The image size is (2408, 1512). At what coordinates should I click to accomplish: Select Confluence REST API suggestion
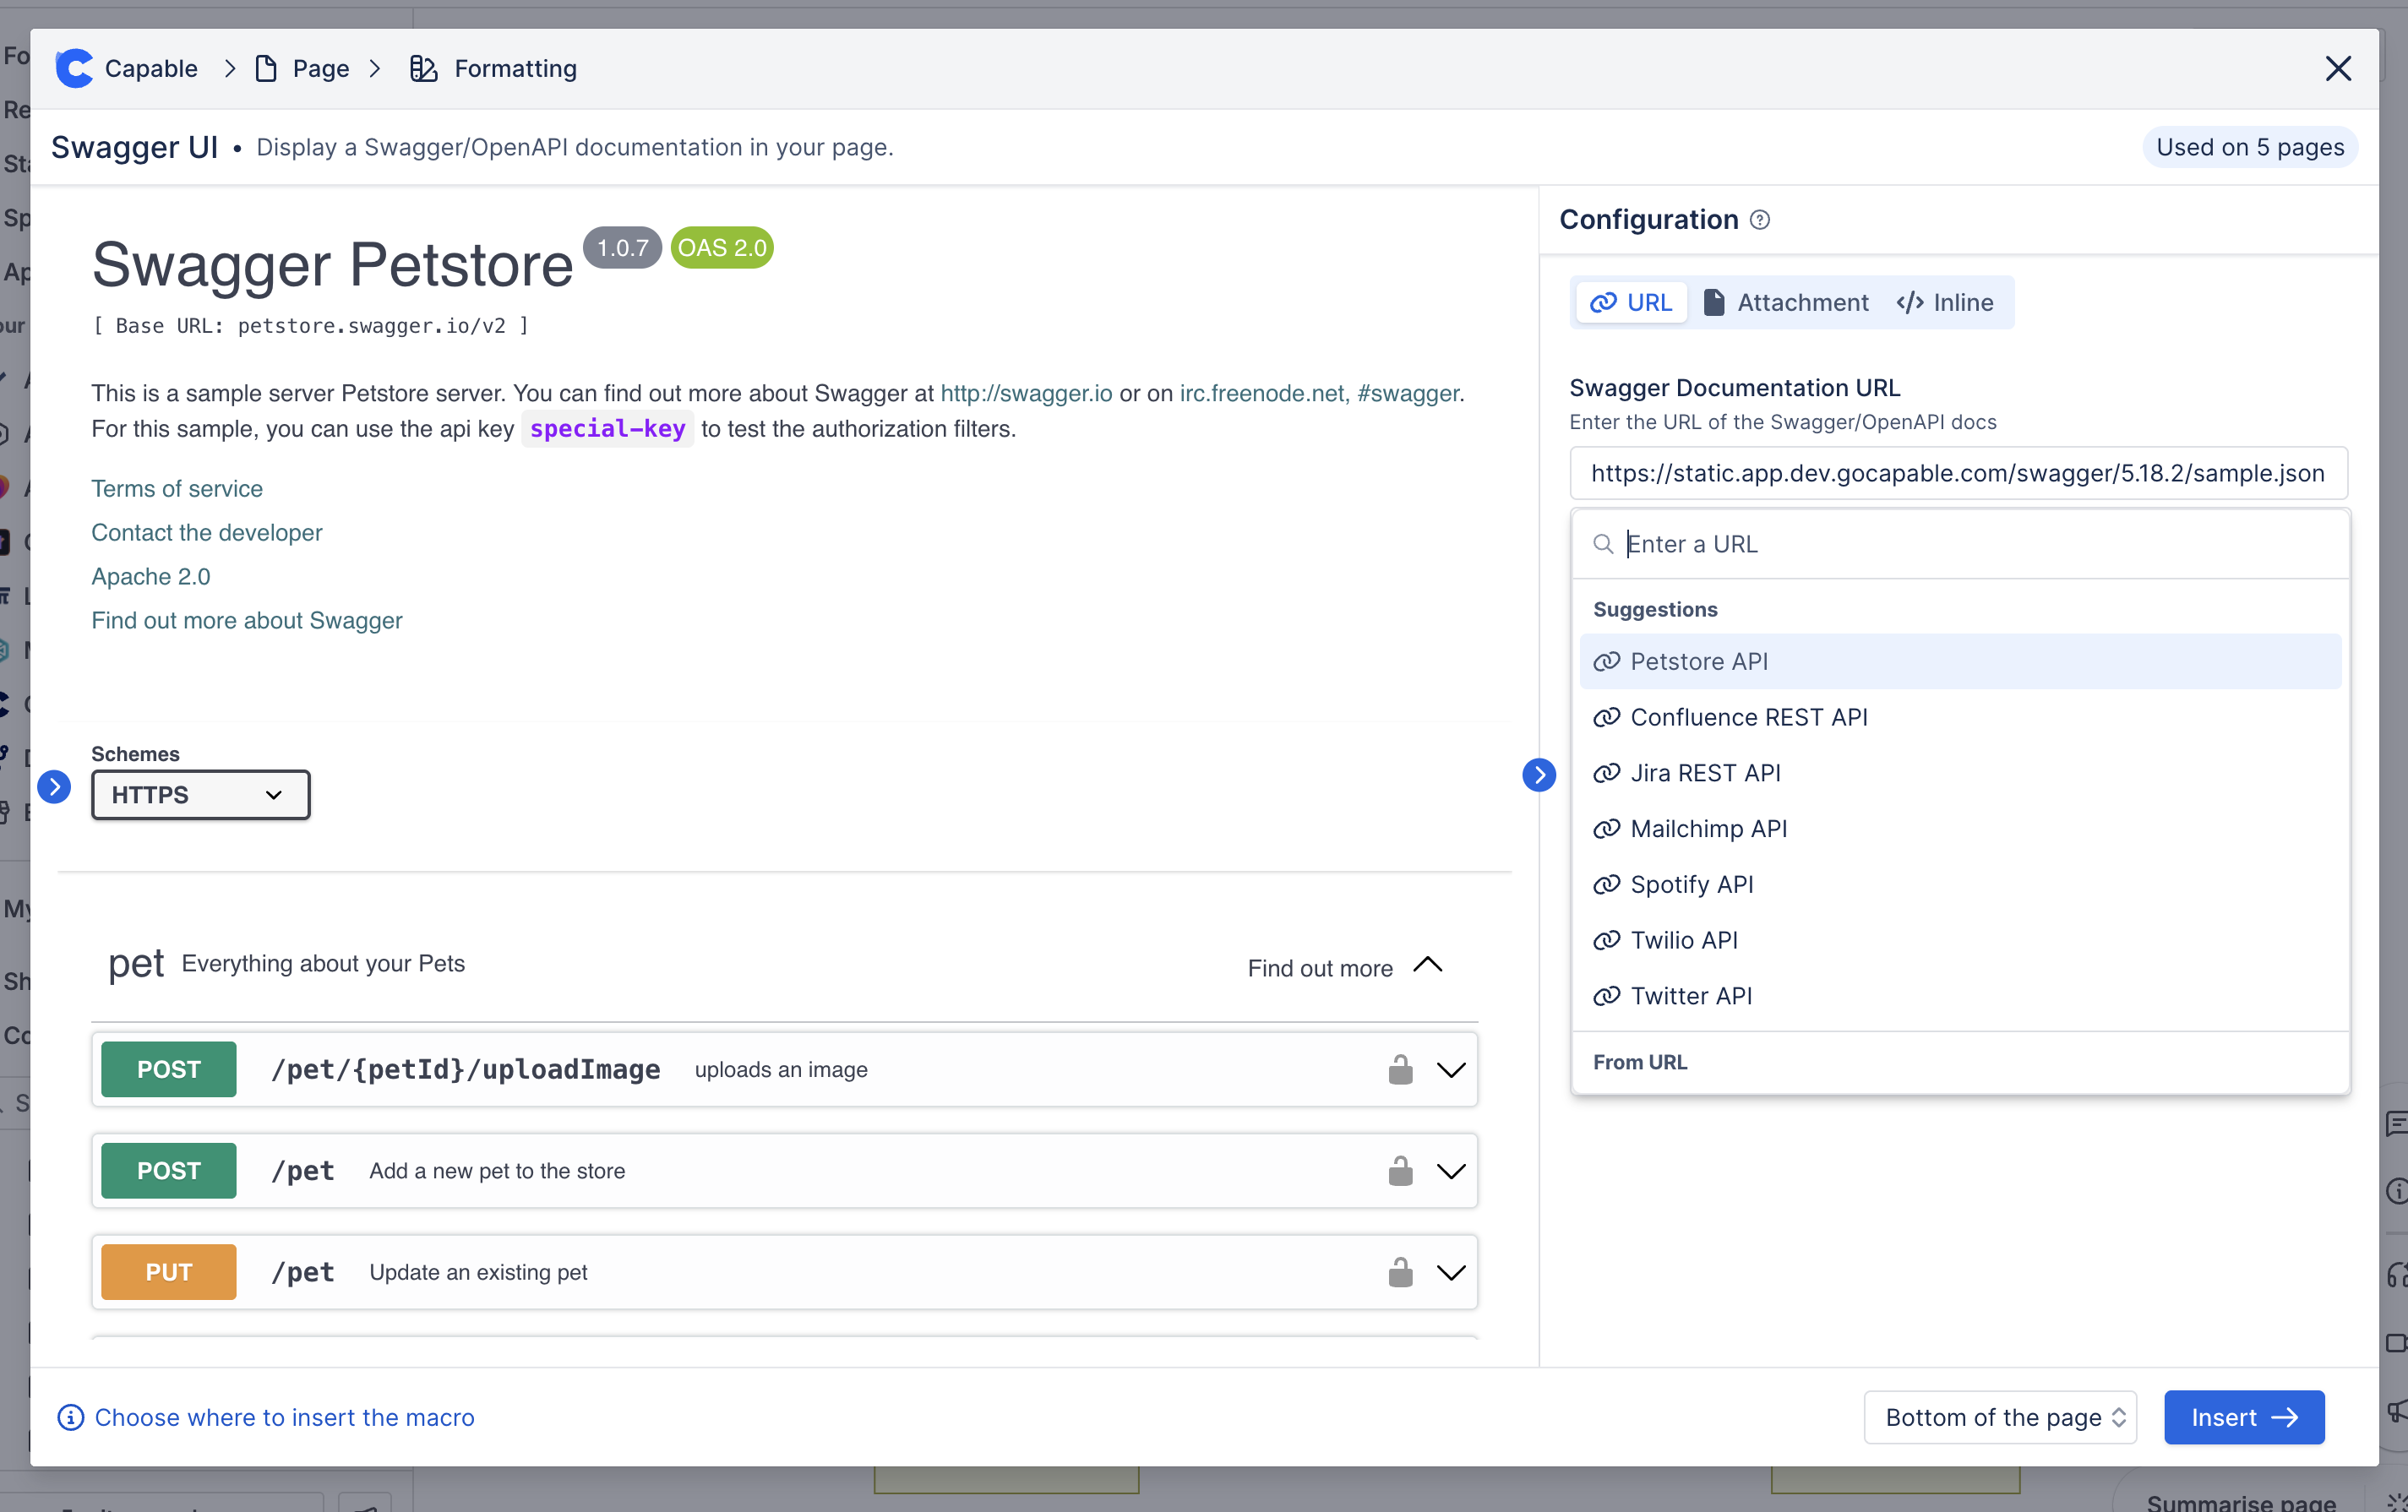(x=1748, y=717)
